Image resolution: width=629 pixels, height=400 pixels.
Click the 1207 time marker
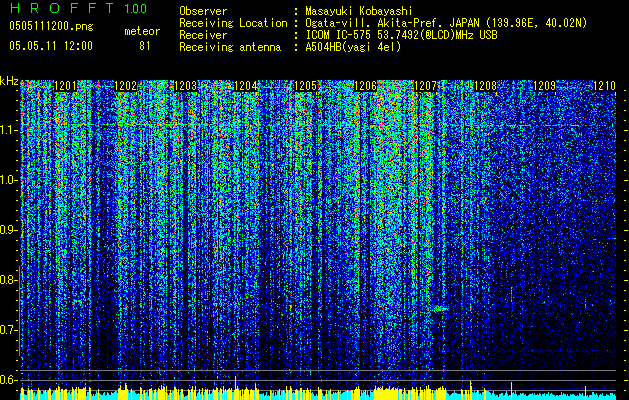425,86
